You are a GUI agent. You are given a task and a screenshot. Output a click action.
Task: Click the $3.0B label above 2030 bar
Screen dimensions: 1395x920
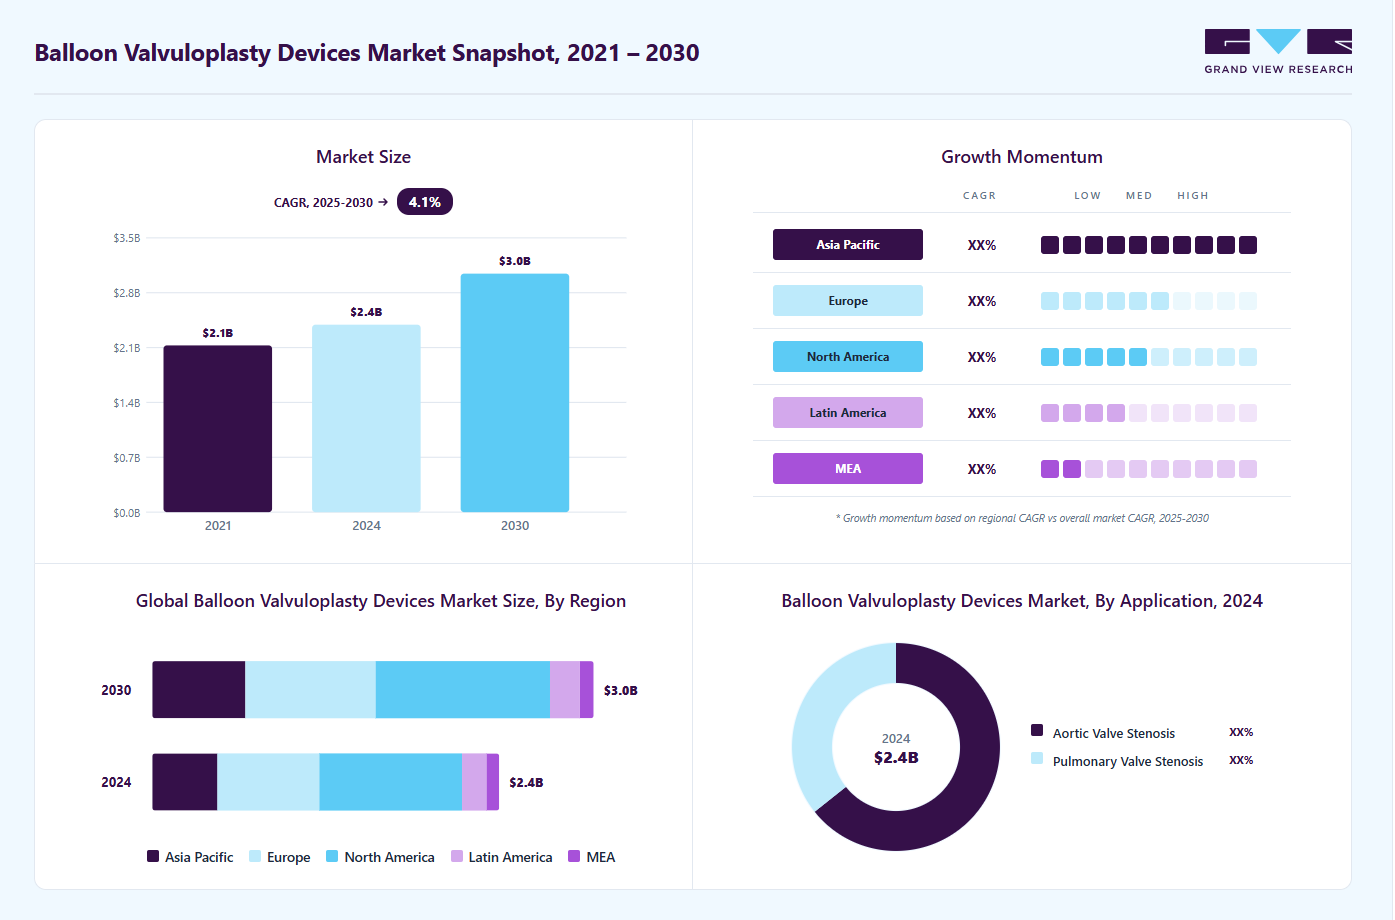(515, 261)
